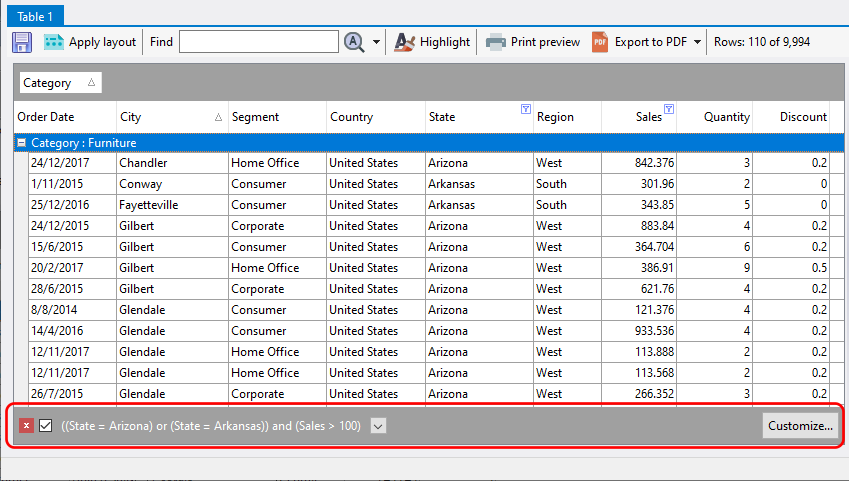Click inside the Find text field
The image size is (849, 481).
click(258, 42)
